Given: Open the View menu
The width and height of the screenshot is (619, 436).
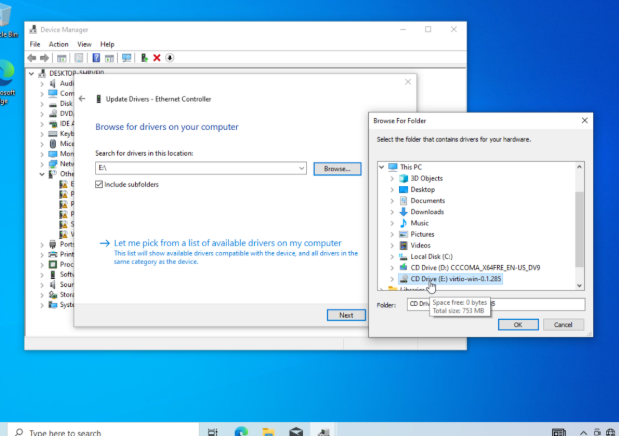Looking at the screenshot, I should (x=84, y=44).
